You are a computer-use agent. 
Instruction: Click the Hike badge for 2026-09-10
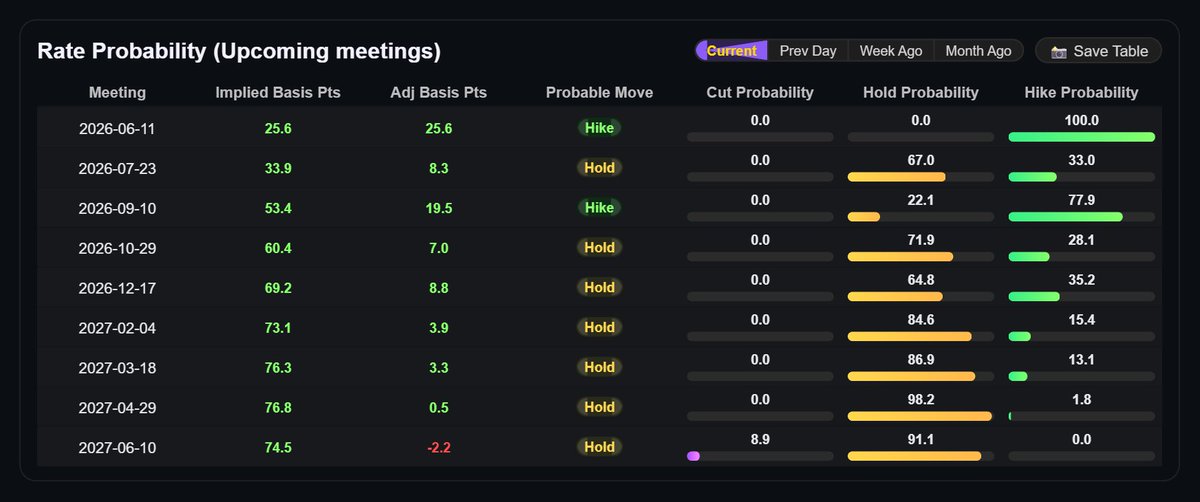pyautogui.click(x=599, y=207)
